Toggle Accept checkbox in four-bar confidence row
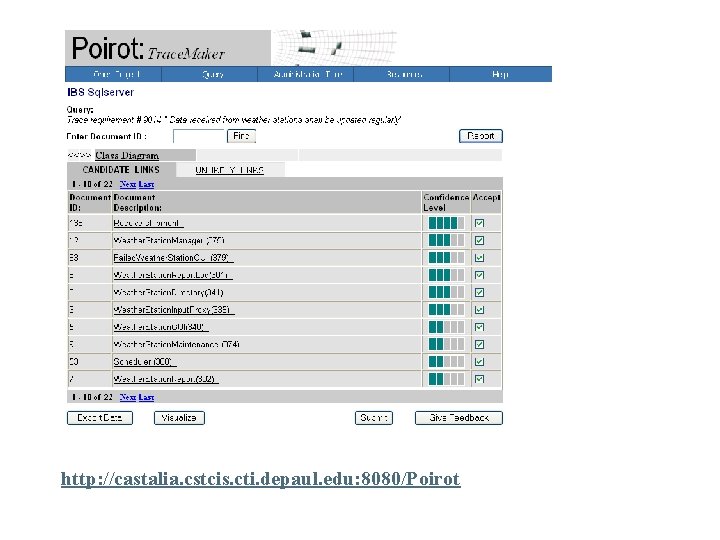The width and height of the screenshot is (720, 540). click(x=479, y=224)
